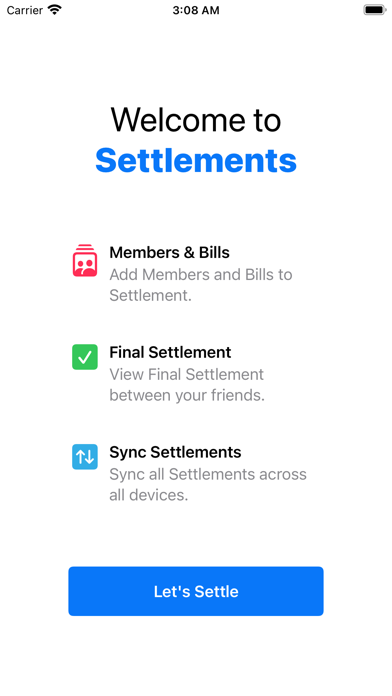Click the 3:08 AM clock
The width and height of the screenshot is (392, 696).
[x=196, y=10]
